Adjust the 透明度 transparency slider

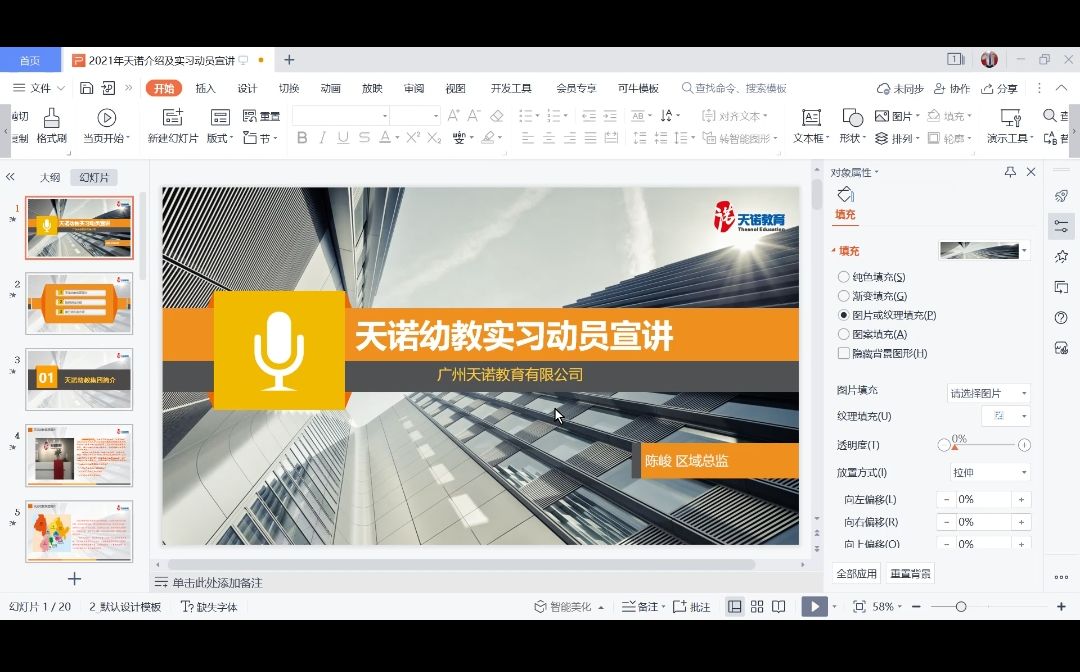coord(955,446)
